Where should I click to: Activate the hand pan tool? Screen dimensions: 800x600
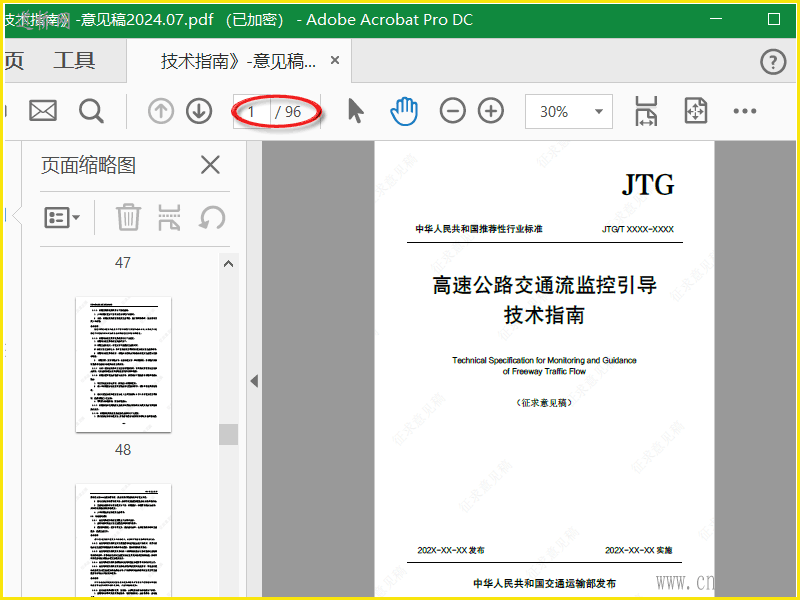[x=404, y=111]
